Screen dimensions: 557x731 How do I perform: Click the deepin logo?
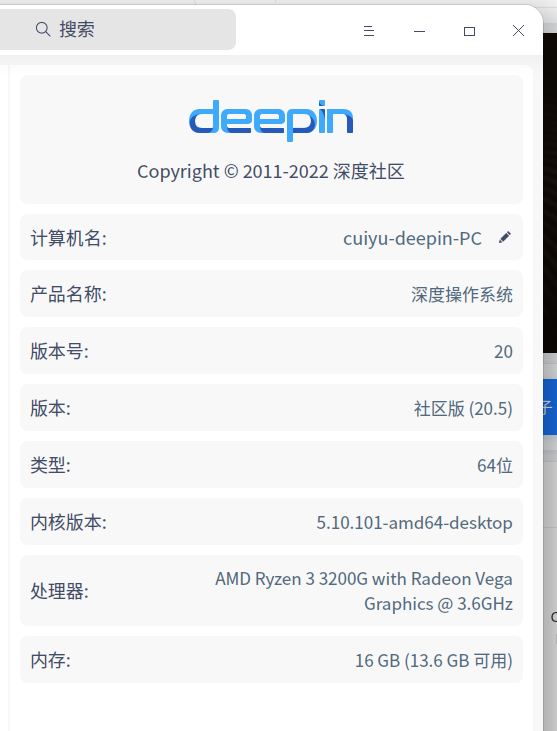click(x=271, y=120)
